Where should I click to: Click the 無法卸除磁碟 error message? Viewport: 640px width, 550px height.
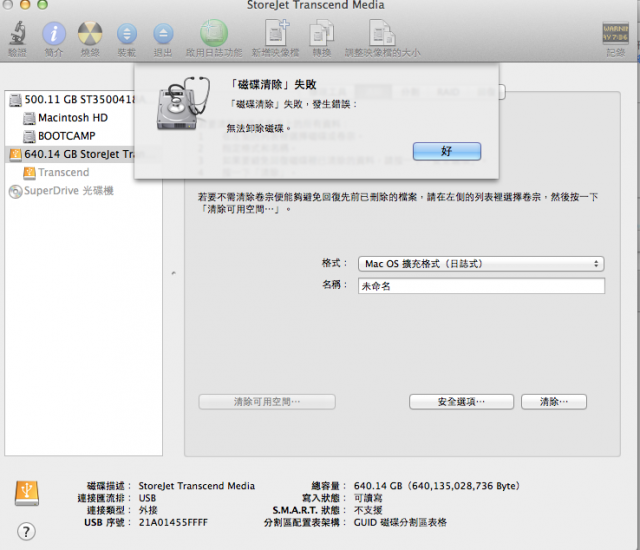(x=258, y=129)
